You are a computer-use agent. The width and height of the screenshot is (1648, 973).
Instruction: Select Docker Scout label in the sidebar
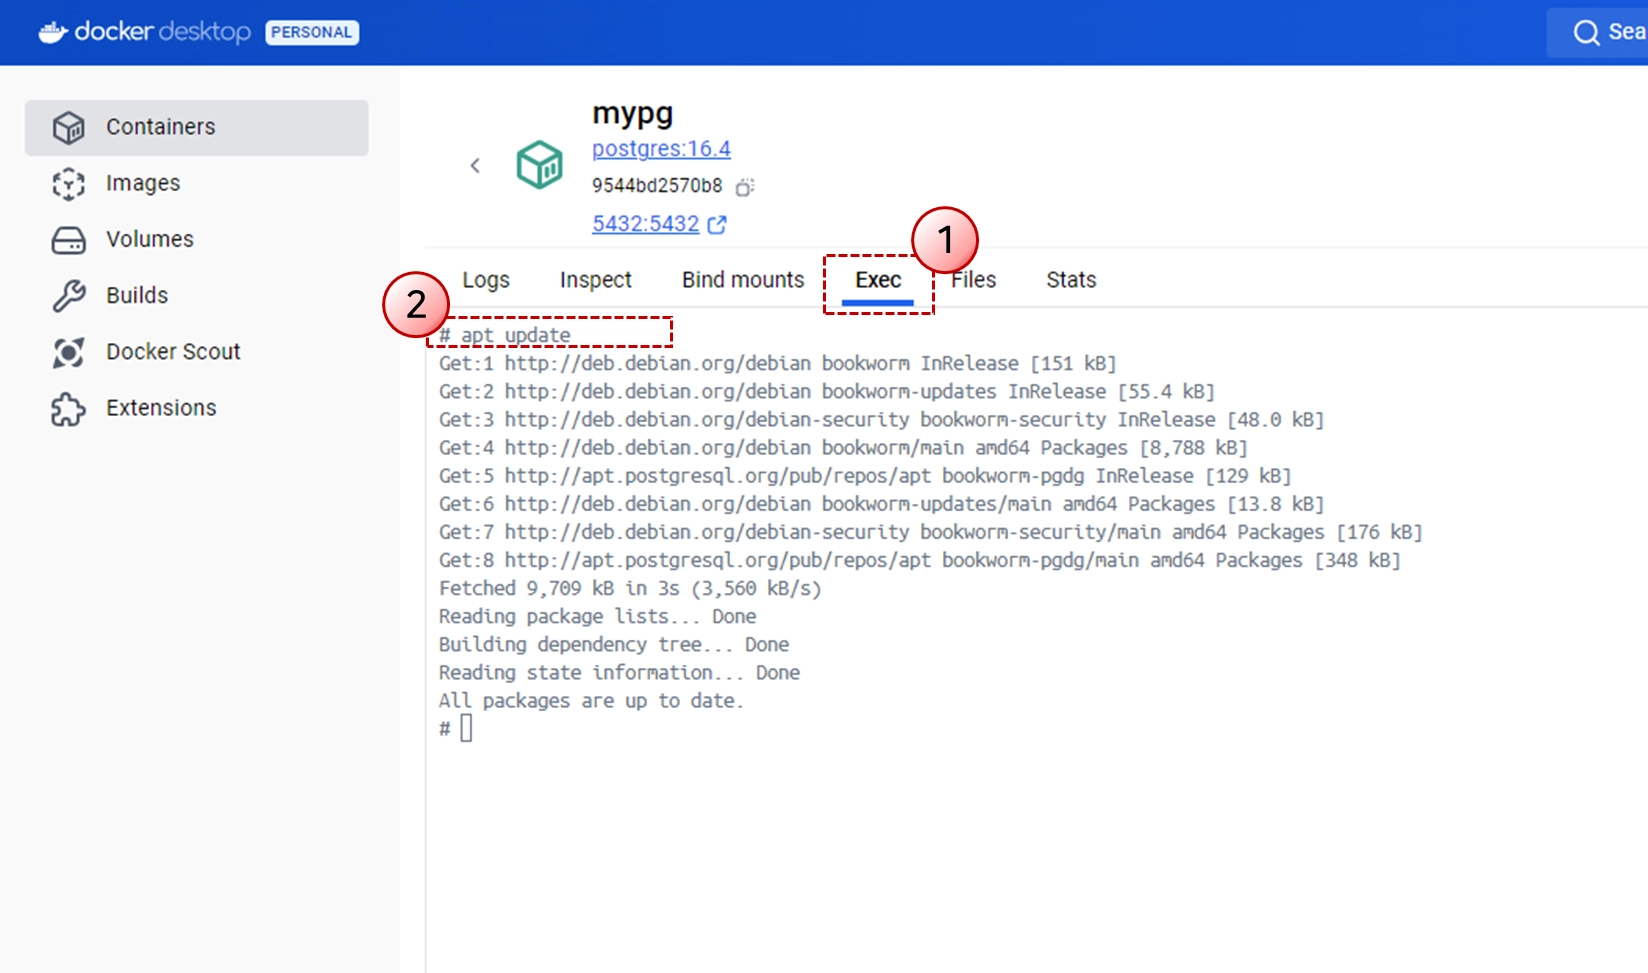click(173, 352)
